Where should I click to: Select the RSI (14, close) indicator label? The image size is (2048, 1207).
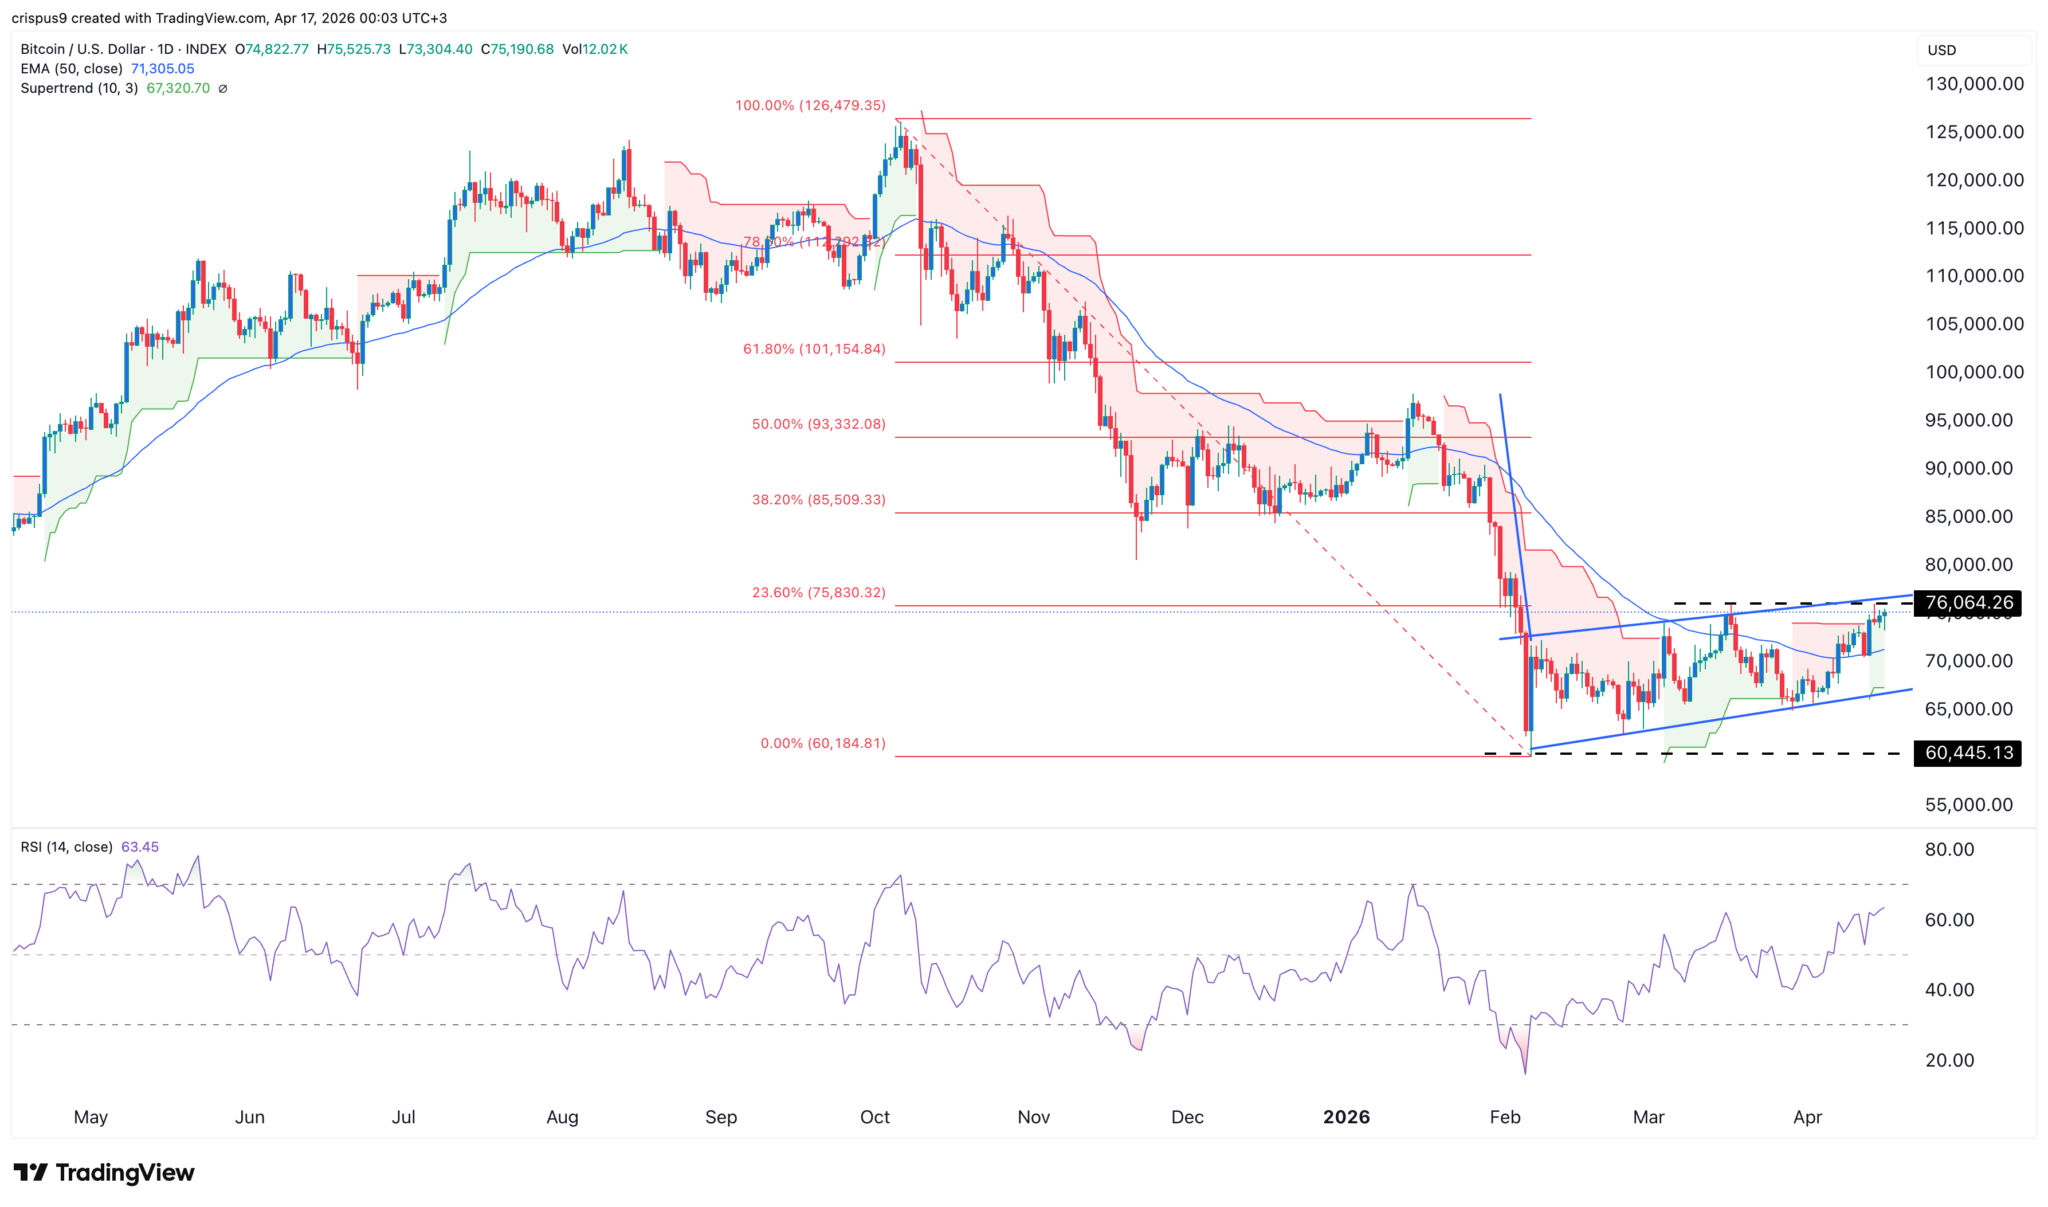[x=66, y=847]
